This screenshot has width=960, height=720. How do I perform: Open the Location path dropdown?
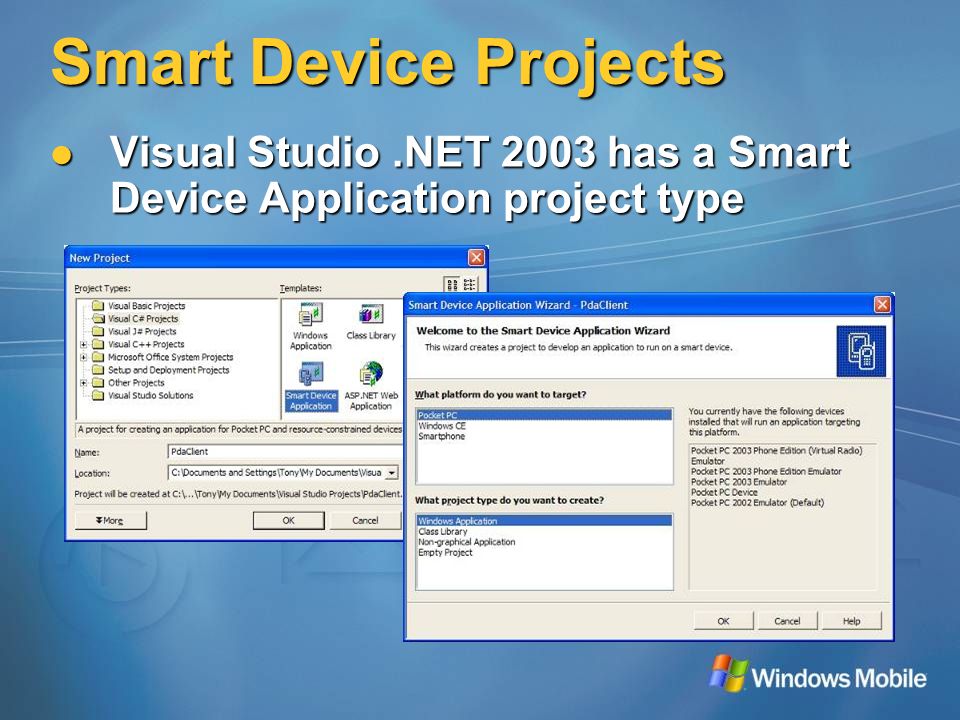coord(392,473)
